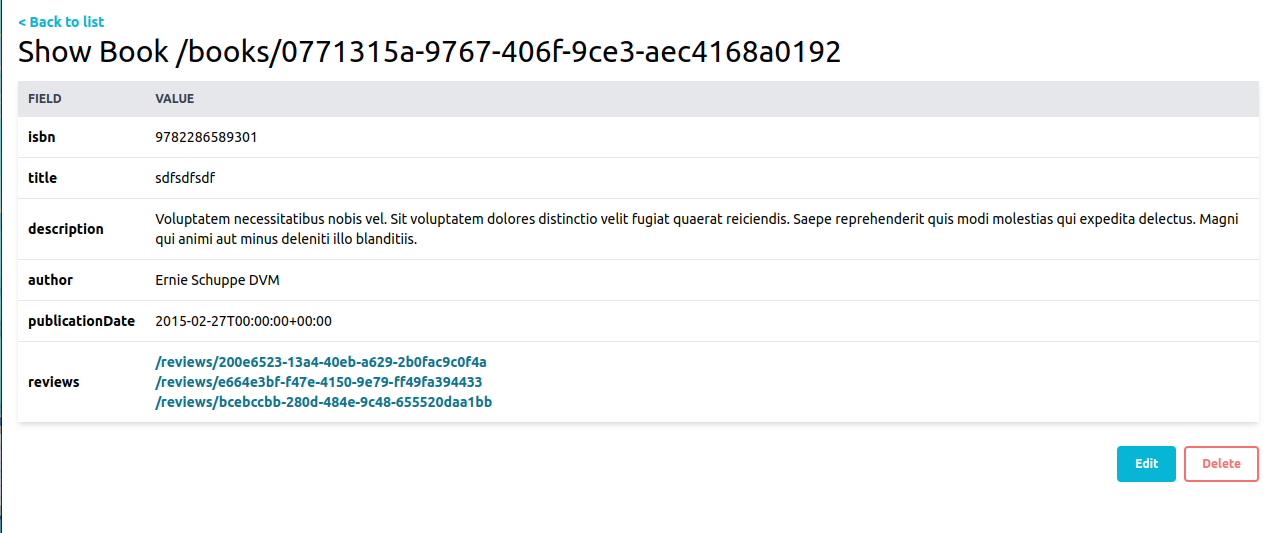Screen dimensions: 1268x533
Task: Open review link starting with 200e6523
Action: pyautogui.click(x=321, y=362)
